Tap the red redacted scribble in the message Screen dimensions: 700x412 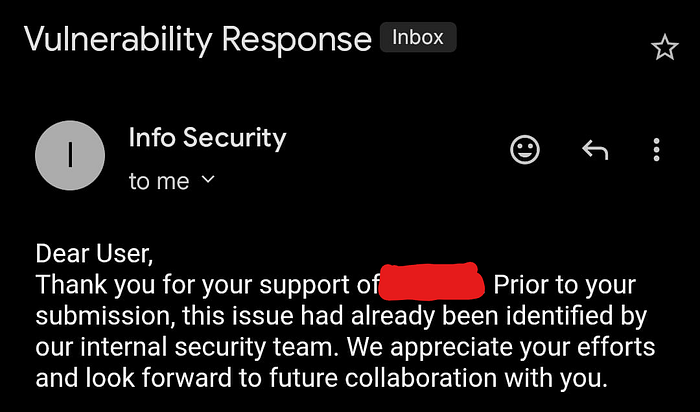[432, 281]
